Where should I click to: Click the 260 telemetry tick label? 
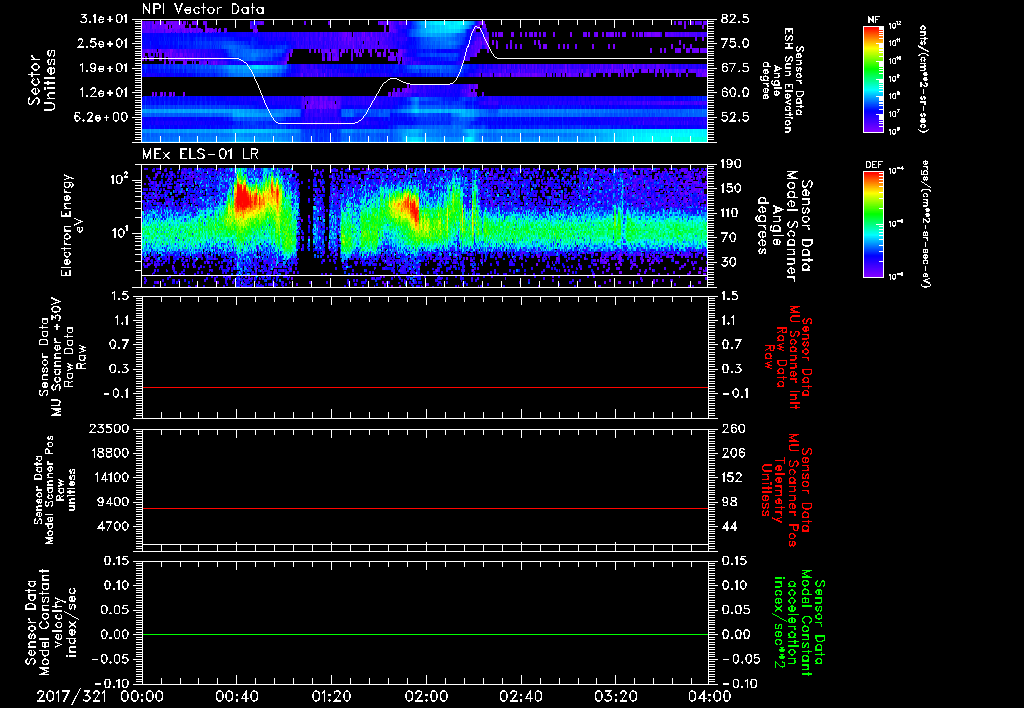[x=732, y=428]
